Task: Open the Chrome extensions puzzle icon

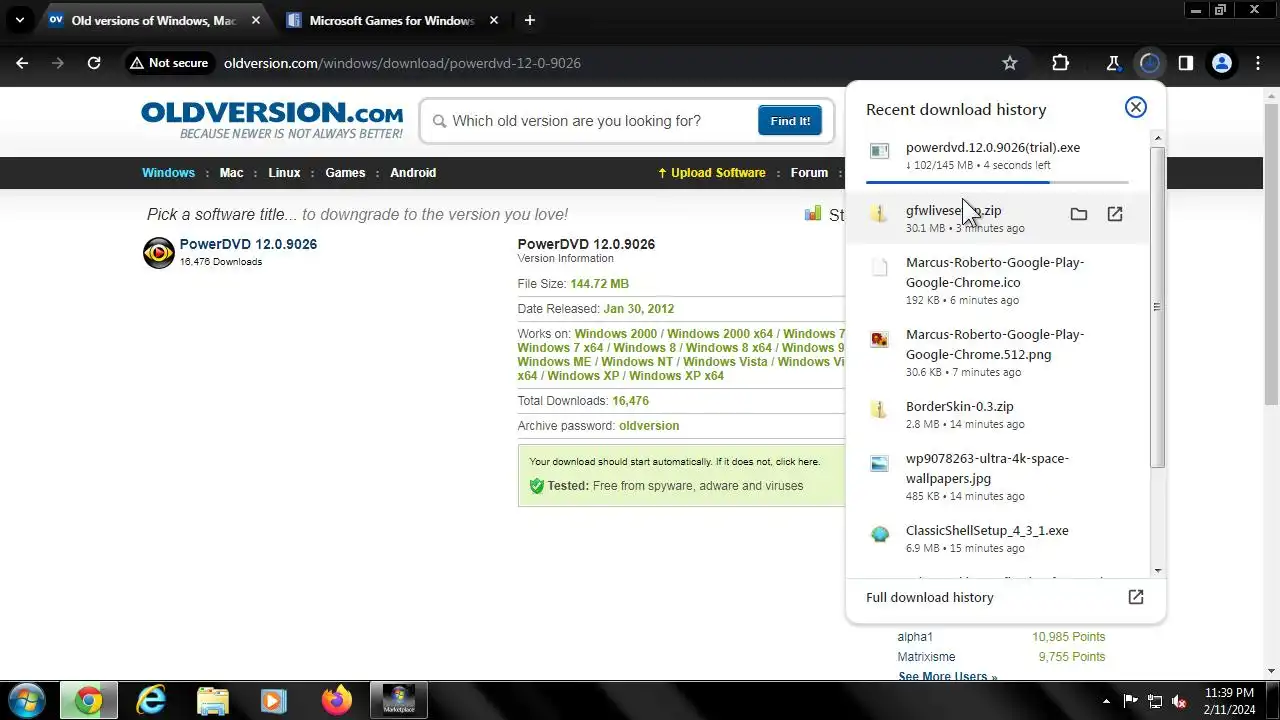Action: (1061, 63)
